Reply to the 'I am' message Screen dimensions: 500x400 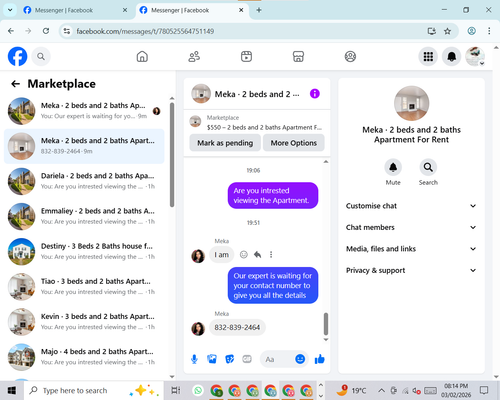[257, 255]
